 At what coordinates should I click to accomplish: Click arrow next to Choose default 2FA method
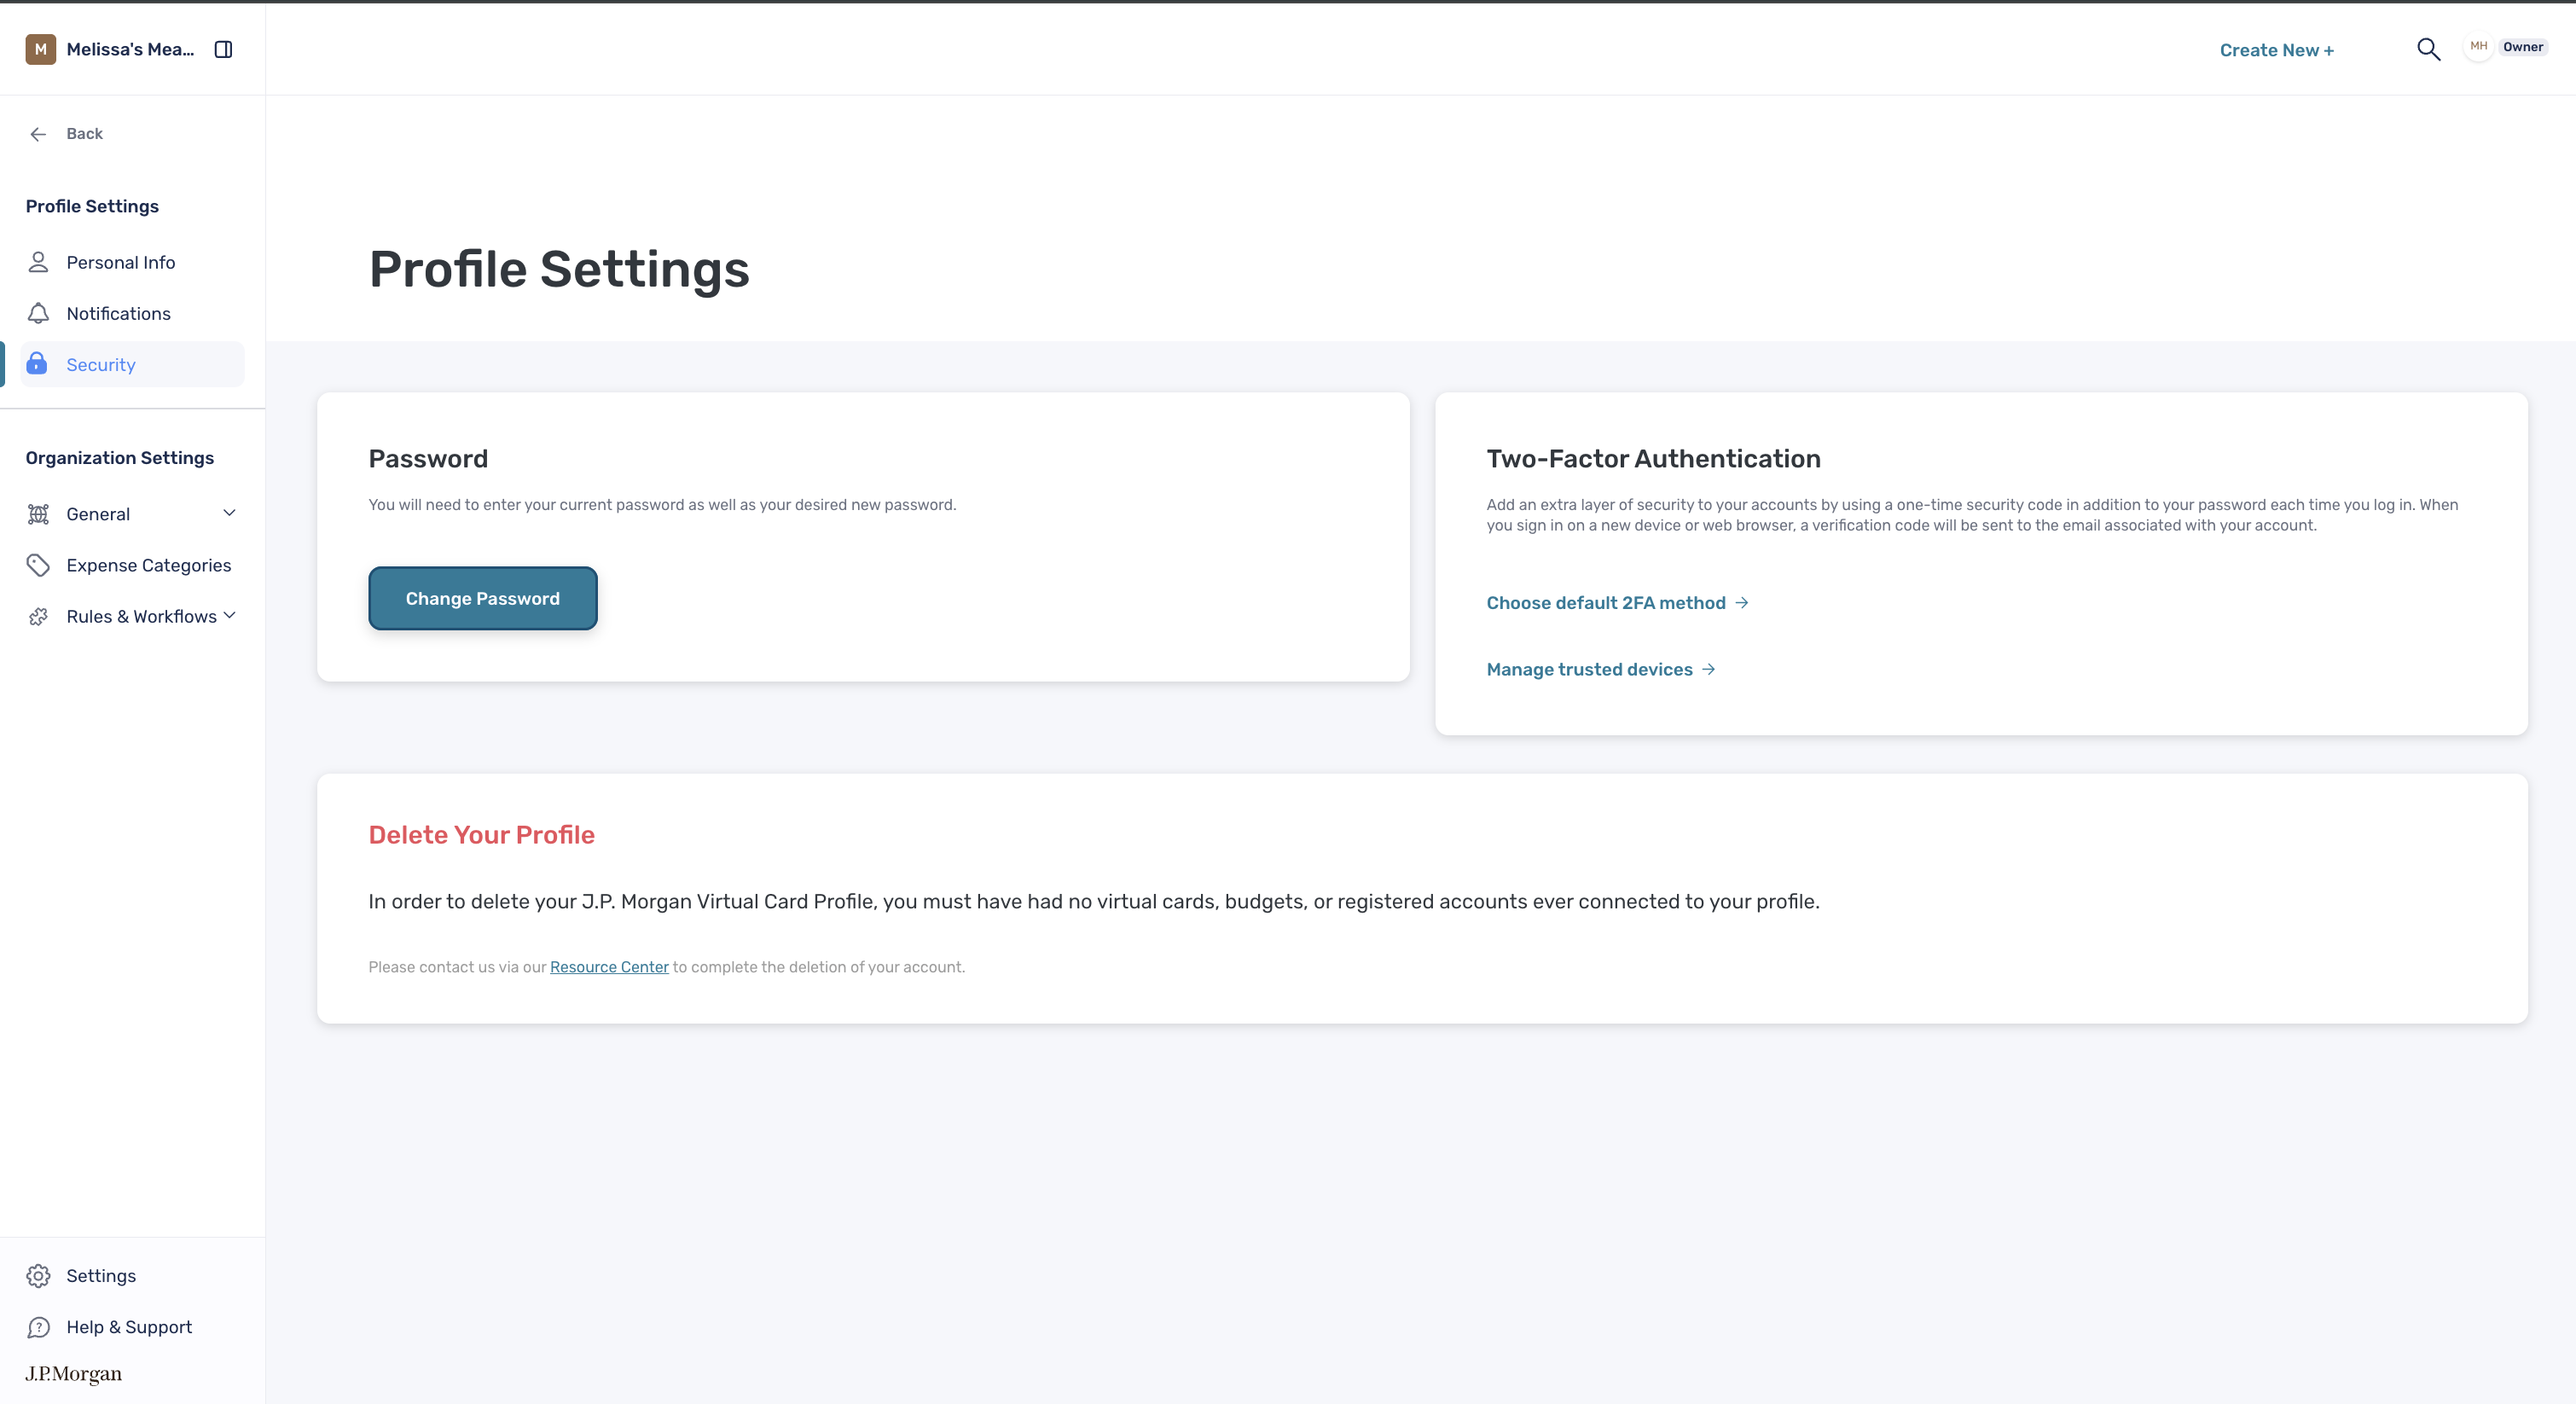coord(1742,602)
